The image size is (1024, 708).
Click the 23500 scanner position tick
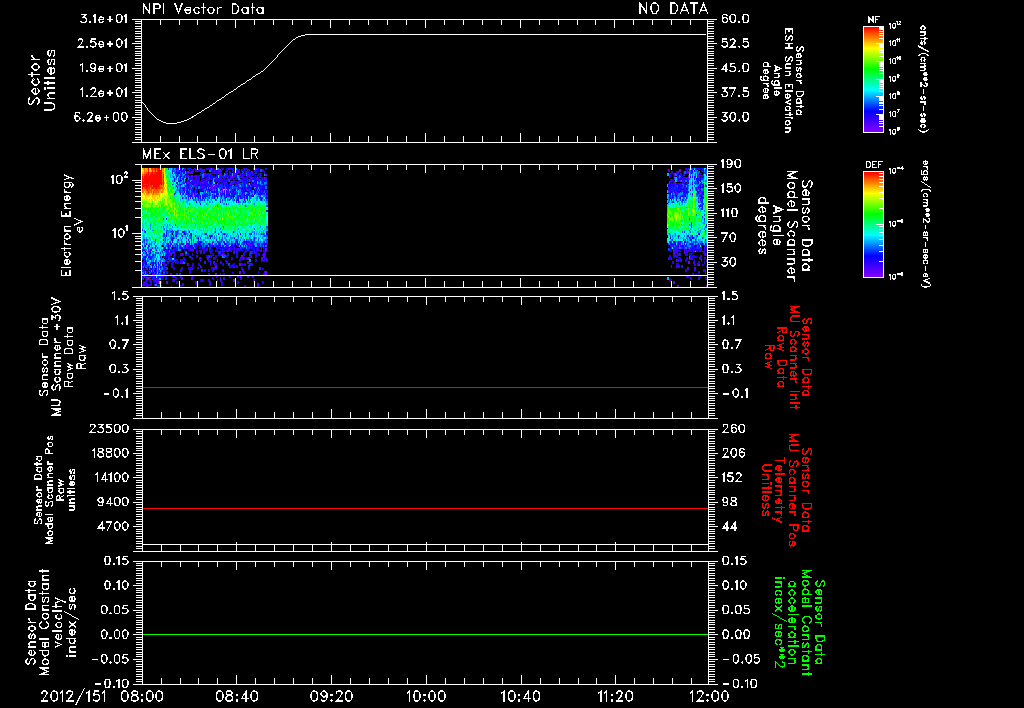pos(108,429)
